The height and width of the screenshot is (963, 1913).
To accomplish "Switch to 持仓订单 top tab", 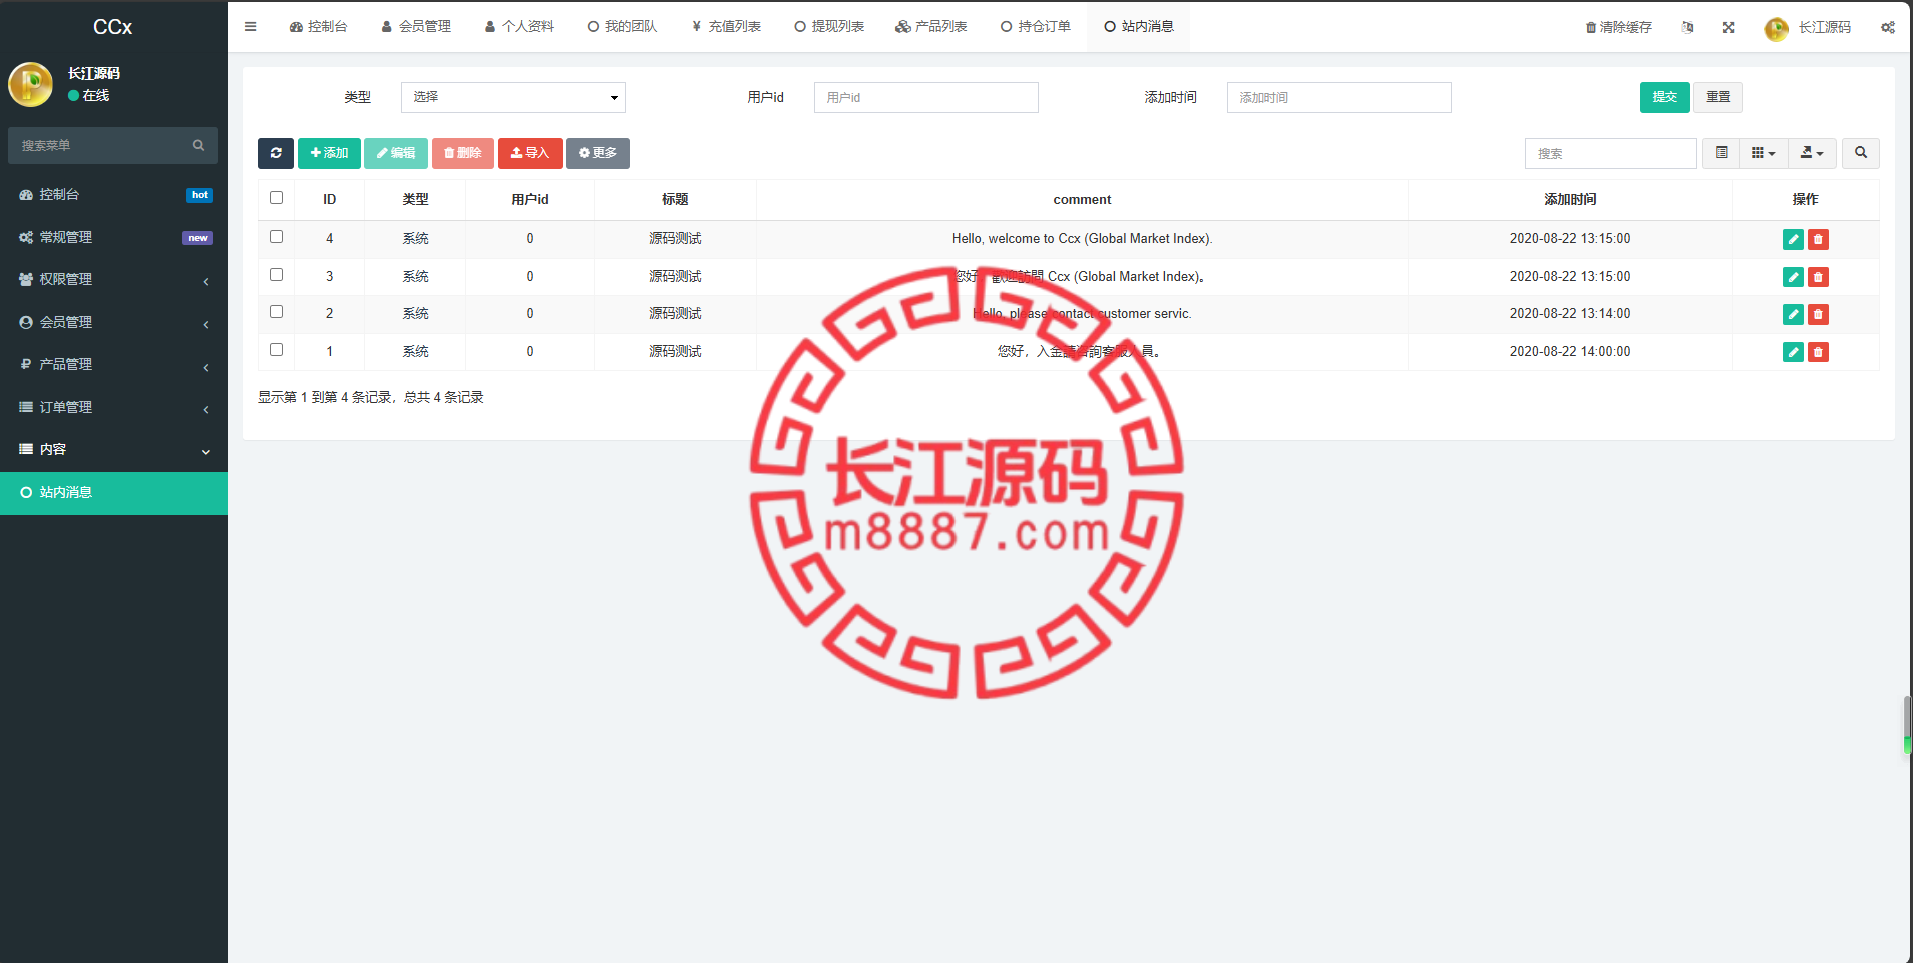I will [1035, 27].
